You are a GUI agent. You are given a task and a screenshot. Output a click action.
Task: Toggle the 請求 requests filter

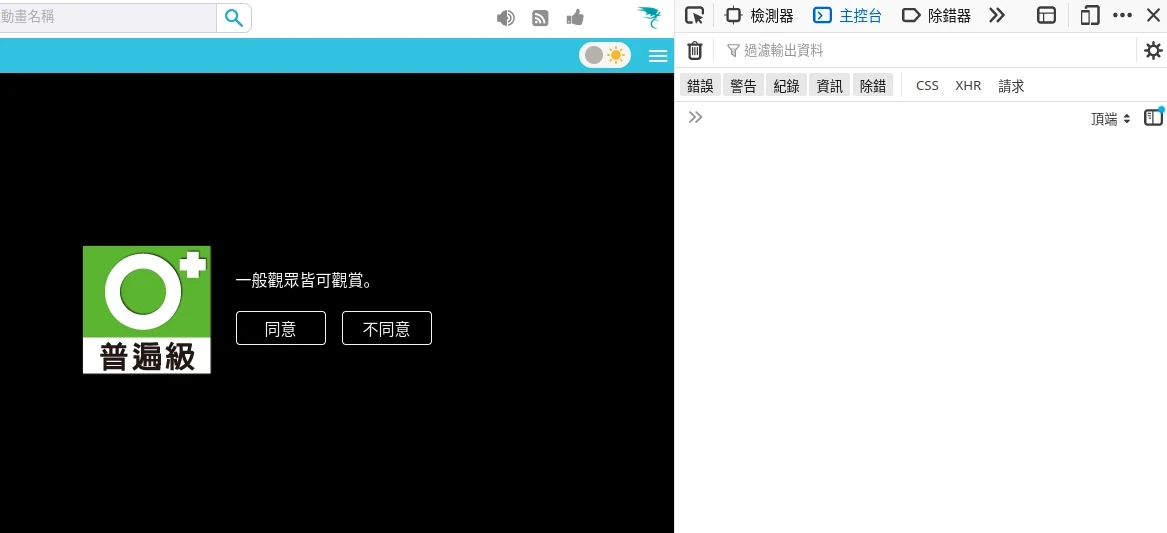point(1011,86)
